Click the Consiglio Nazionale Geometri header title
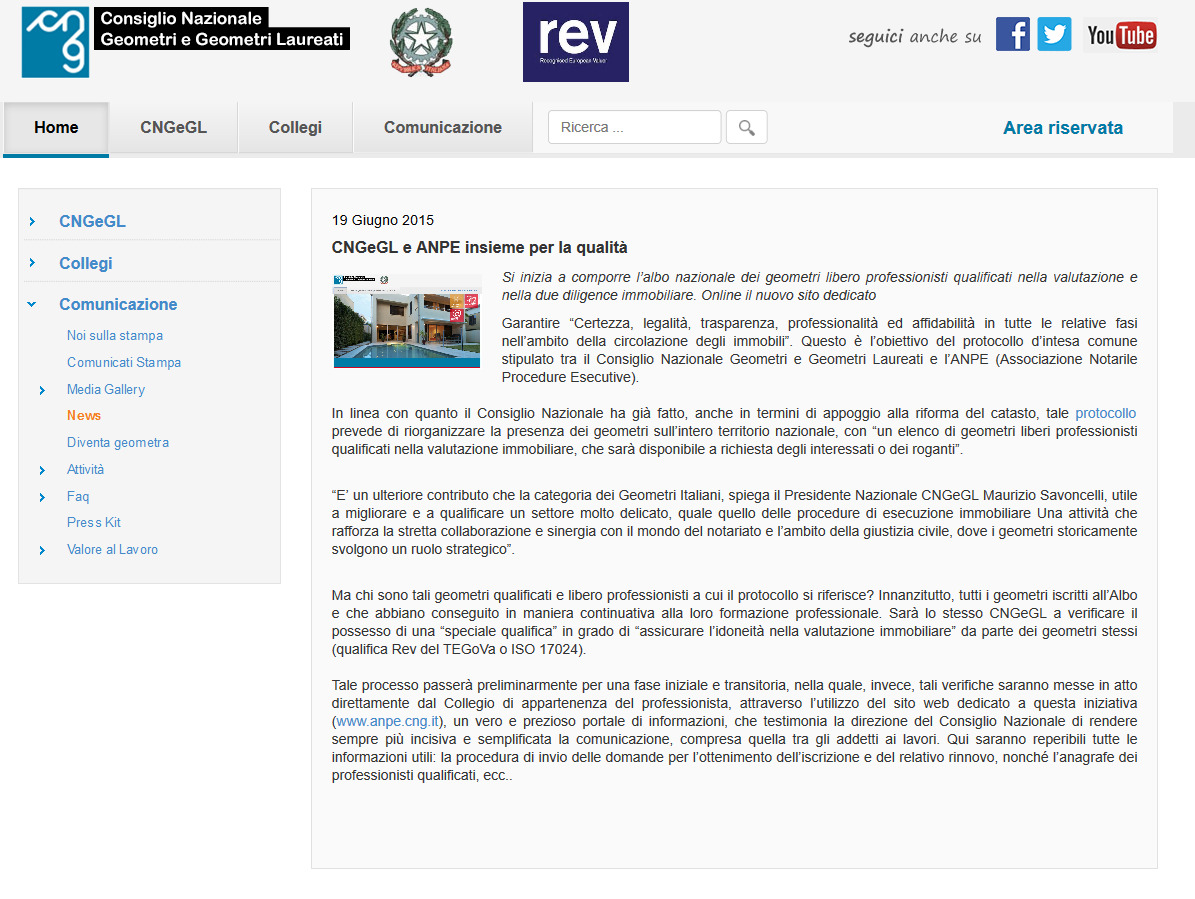1195x899 pixels. click(x=222, y=29)
